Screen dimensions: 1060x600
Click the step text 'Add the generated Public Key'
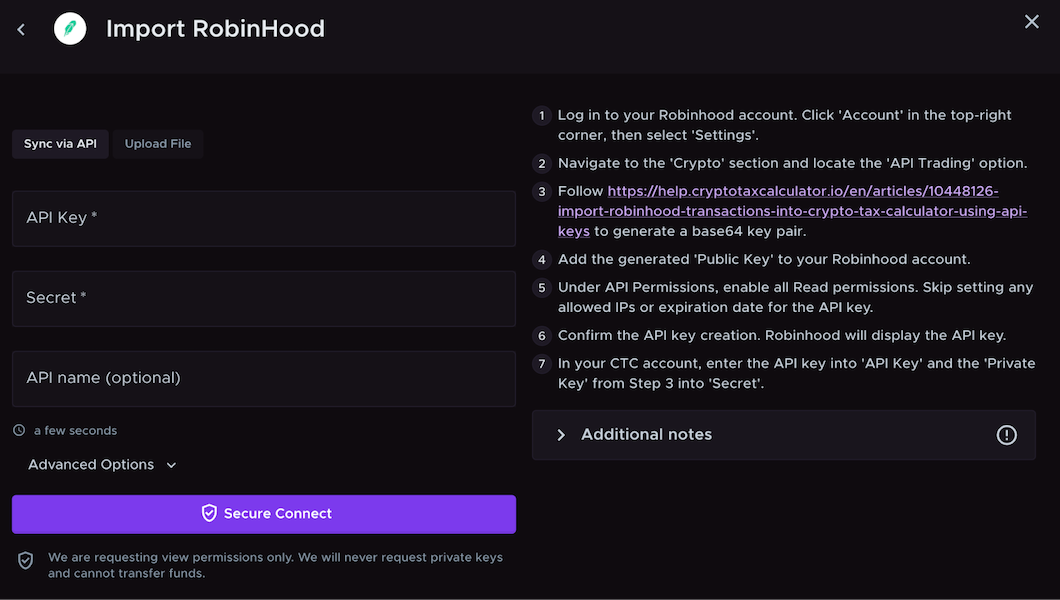[764, 259]
